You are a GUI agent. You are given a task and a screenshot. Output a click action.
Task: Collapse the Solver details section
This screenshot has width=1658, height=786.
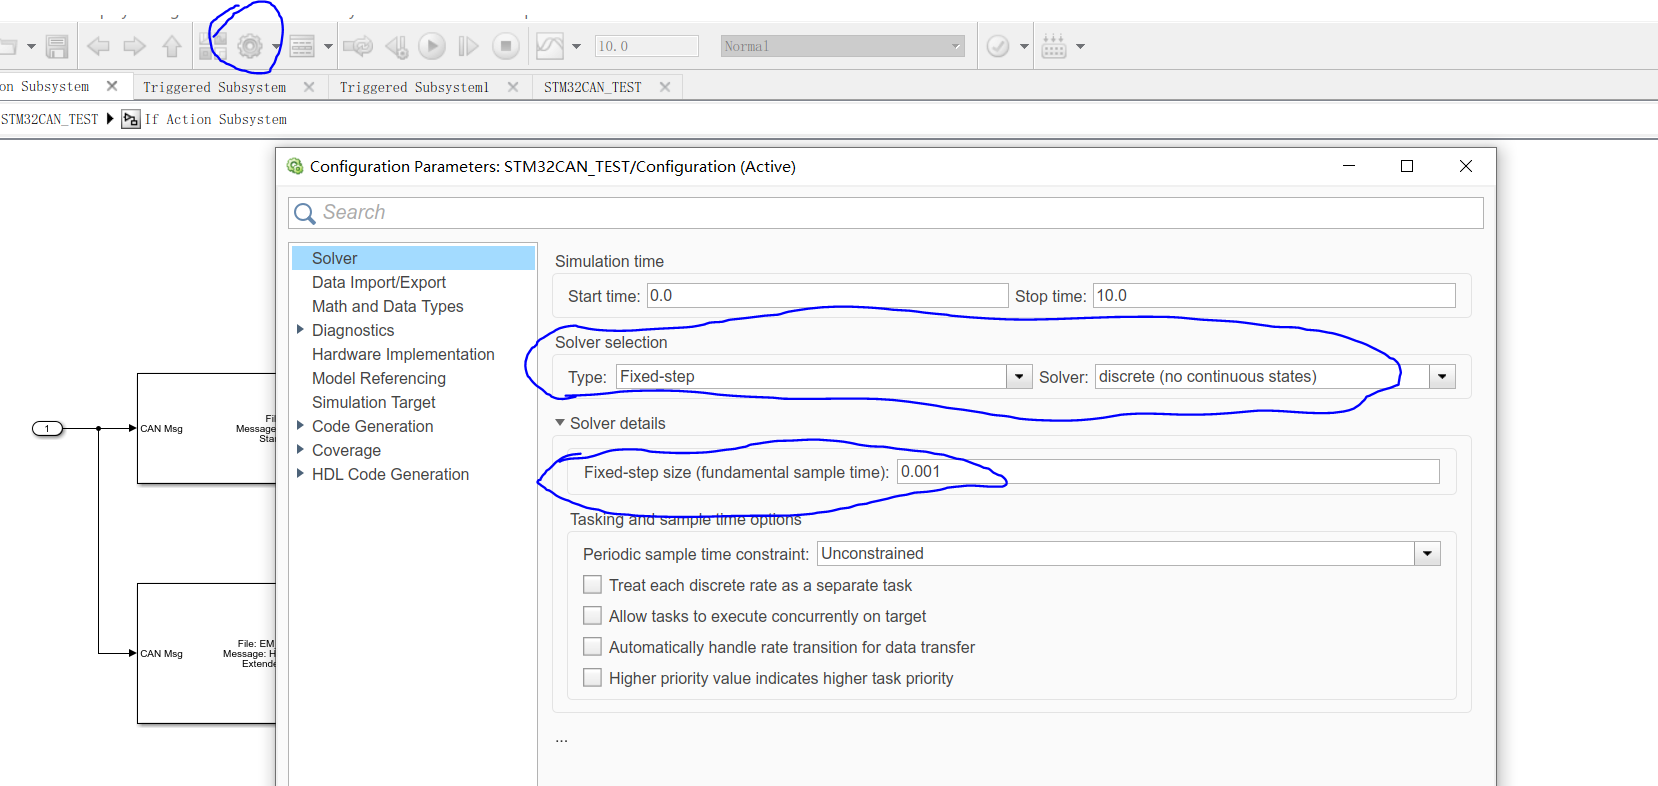click(x=560, y=423)
